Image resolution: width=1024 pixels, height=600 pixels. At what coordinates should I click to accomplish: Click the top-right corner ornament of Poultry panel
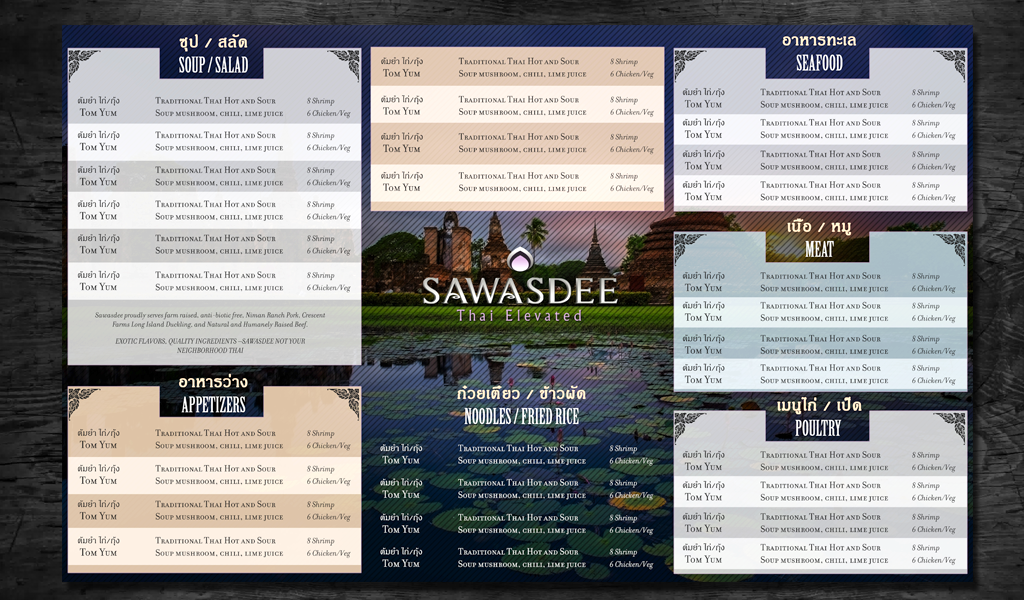click(949, 427)
